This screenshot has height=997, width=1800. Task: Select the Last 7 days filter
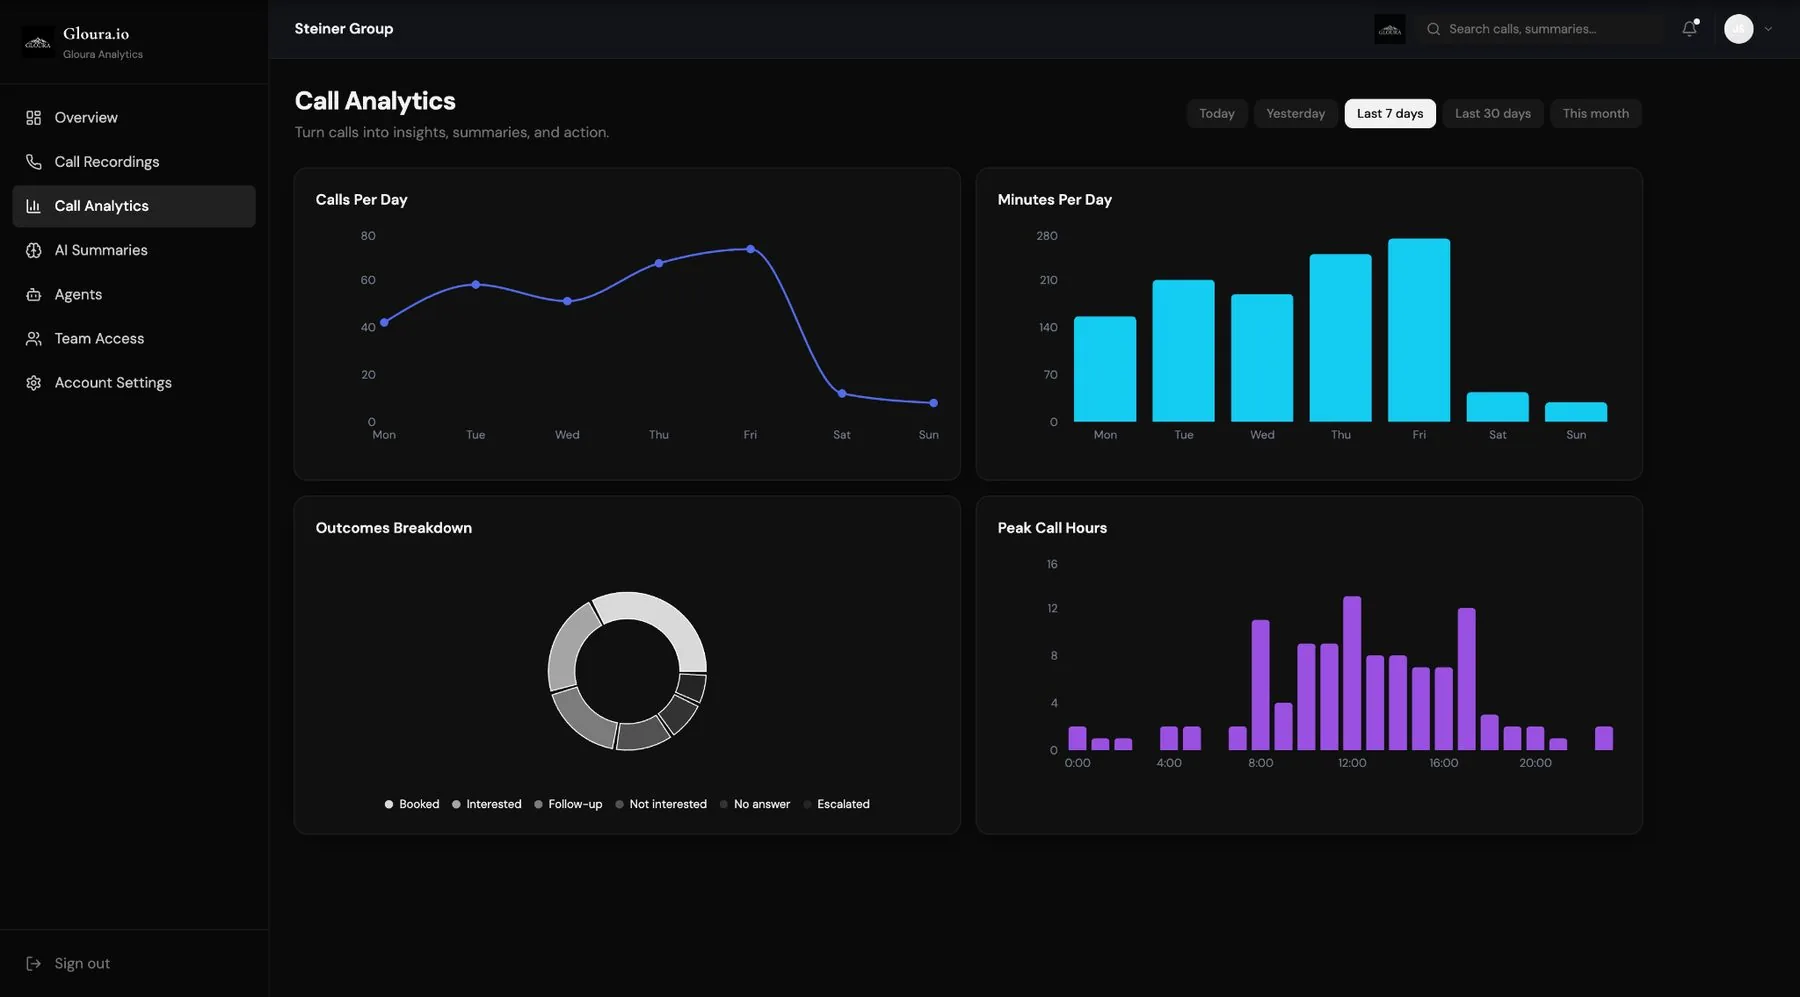click(x=1390, y=114)
